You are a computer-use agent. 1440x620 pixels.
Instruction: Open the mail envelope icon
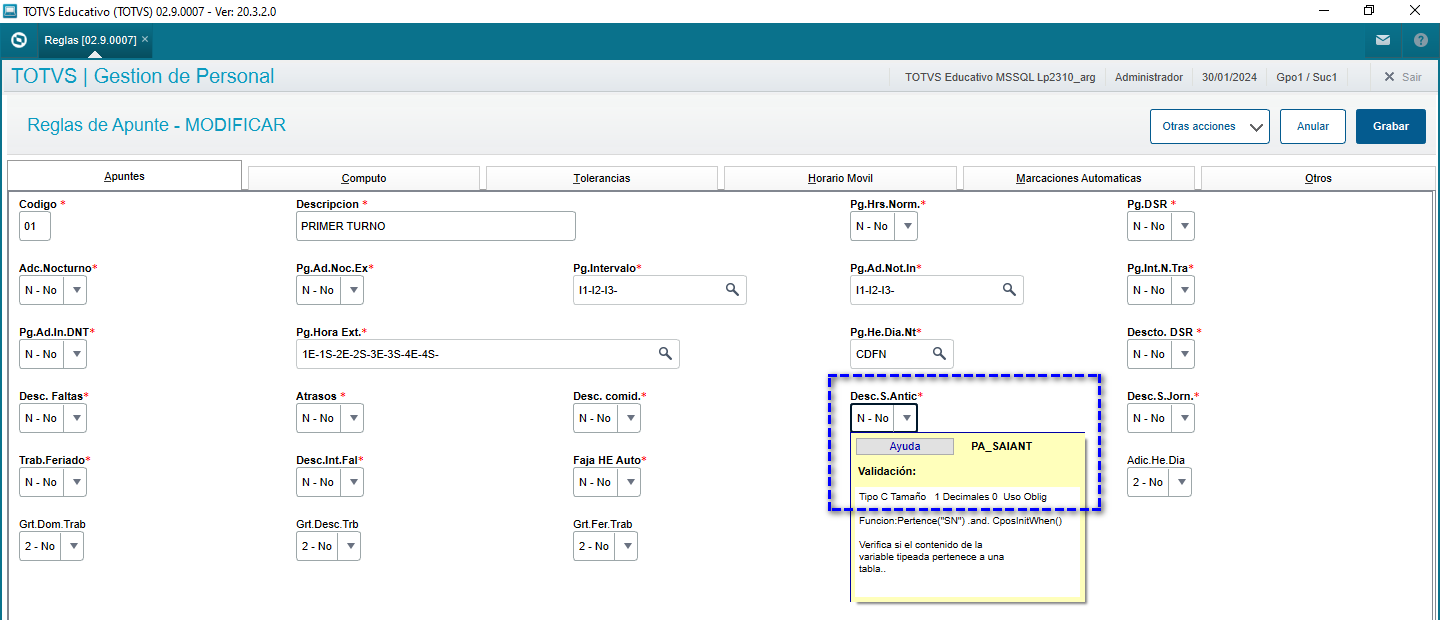(1383, 41)
